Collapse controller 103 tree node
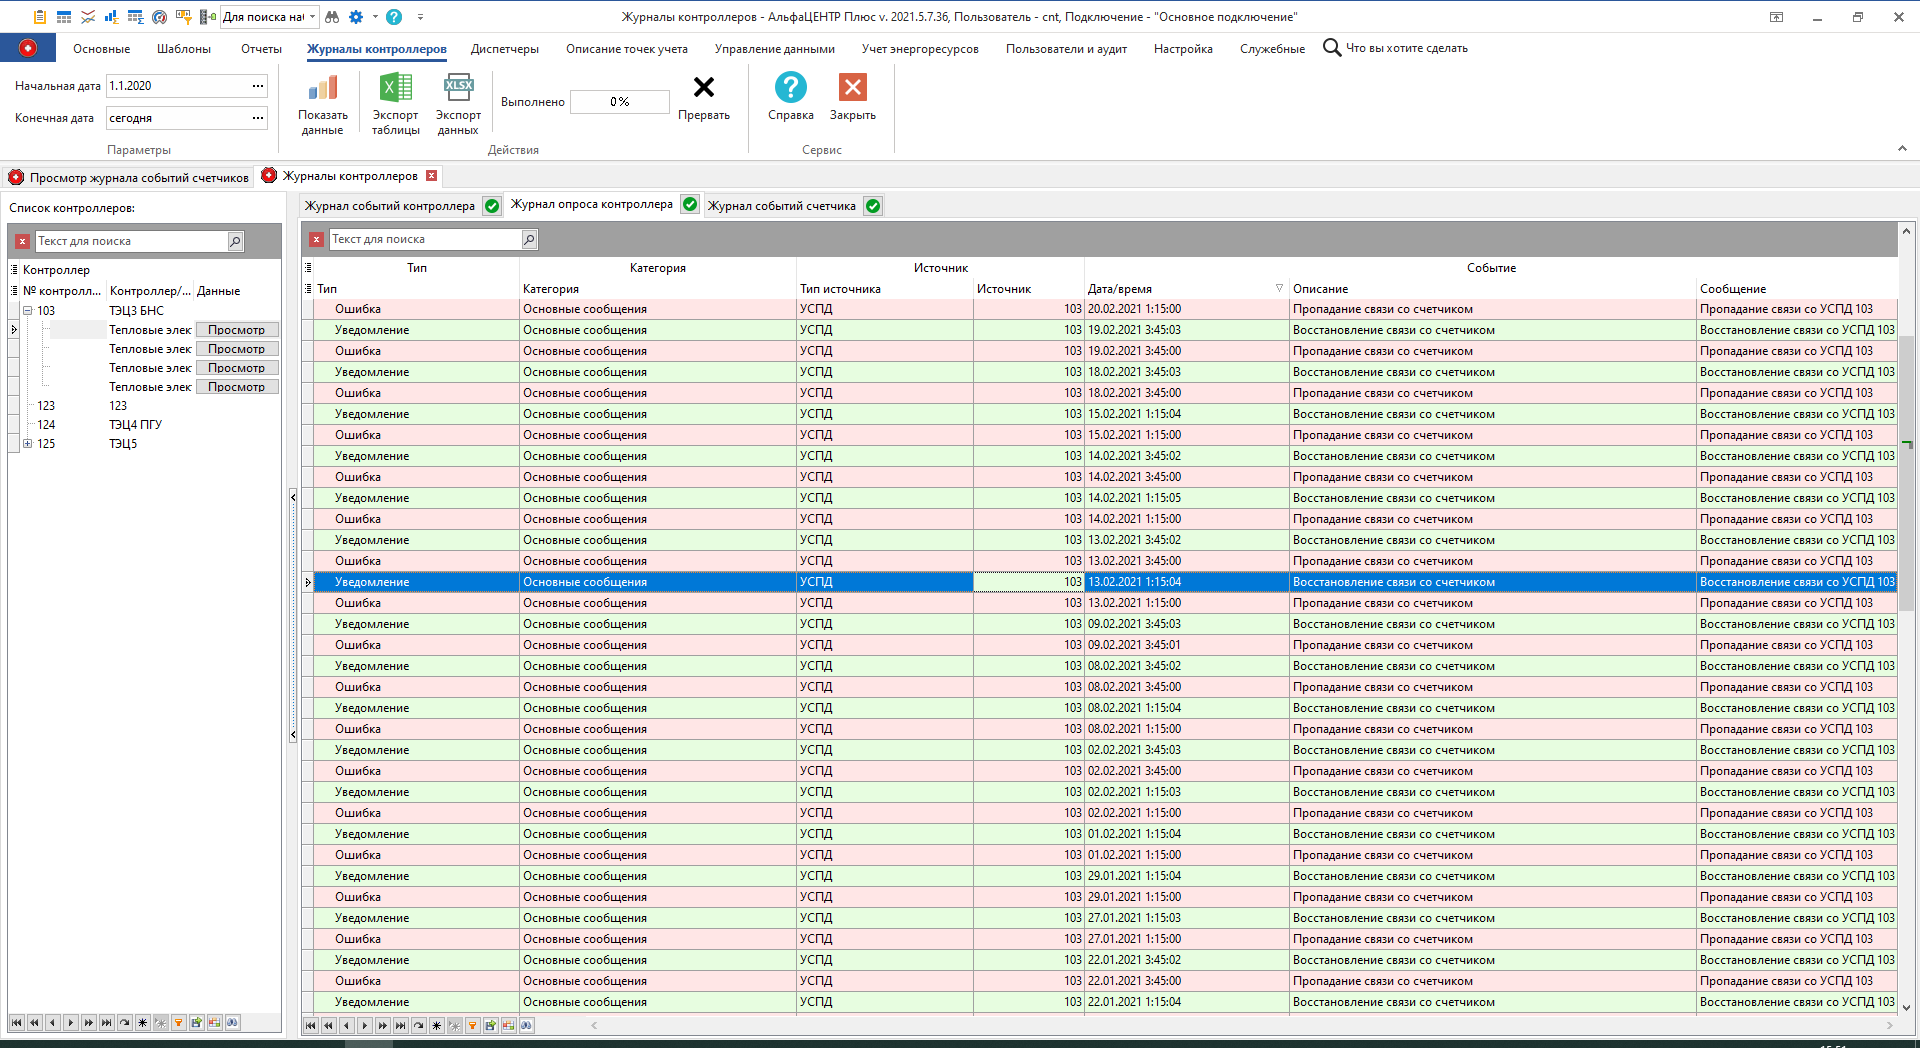 click(28, 311)
